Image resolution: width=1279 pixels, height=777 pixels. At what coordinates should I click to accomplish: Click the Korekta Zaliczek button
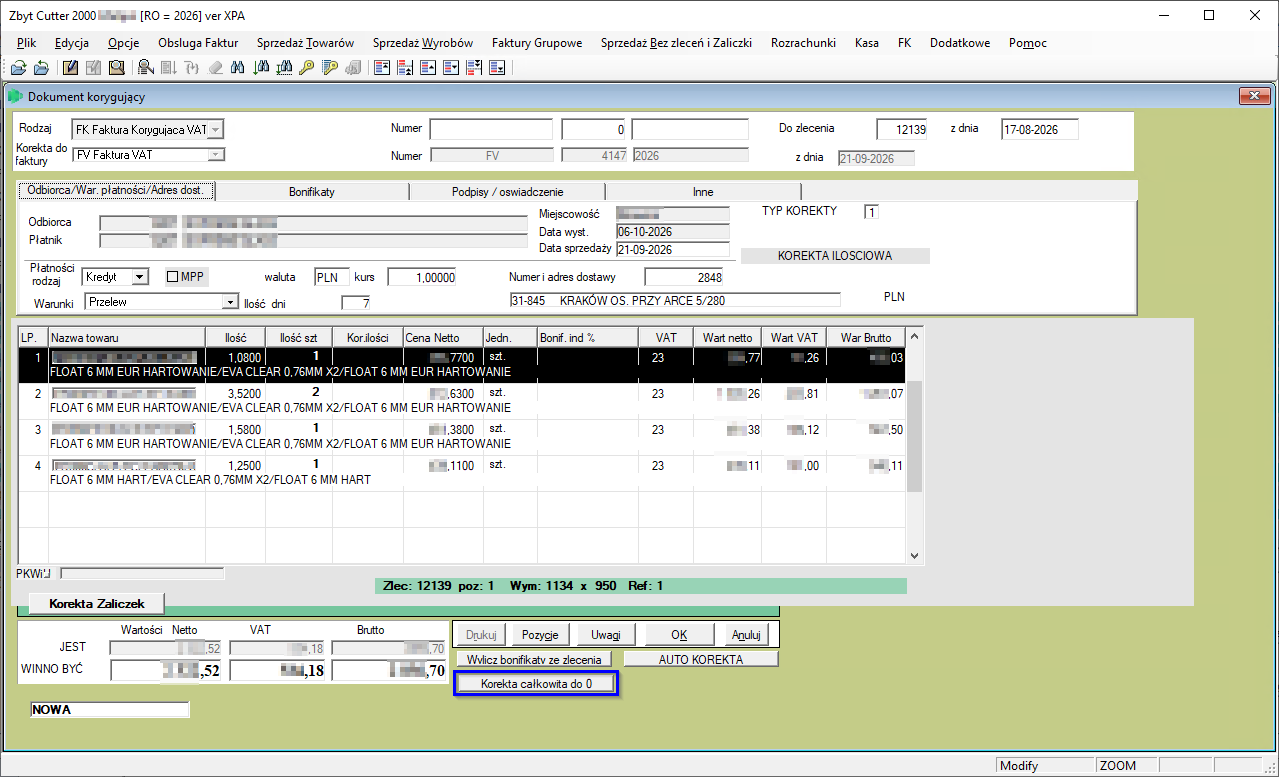point(97,603)
